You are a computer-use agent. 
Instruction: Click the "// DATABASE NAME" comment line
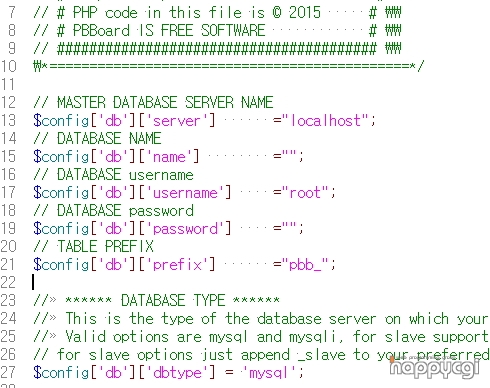97,138
